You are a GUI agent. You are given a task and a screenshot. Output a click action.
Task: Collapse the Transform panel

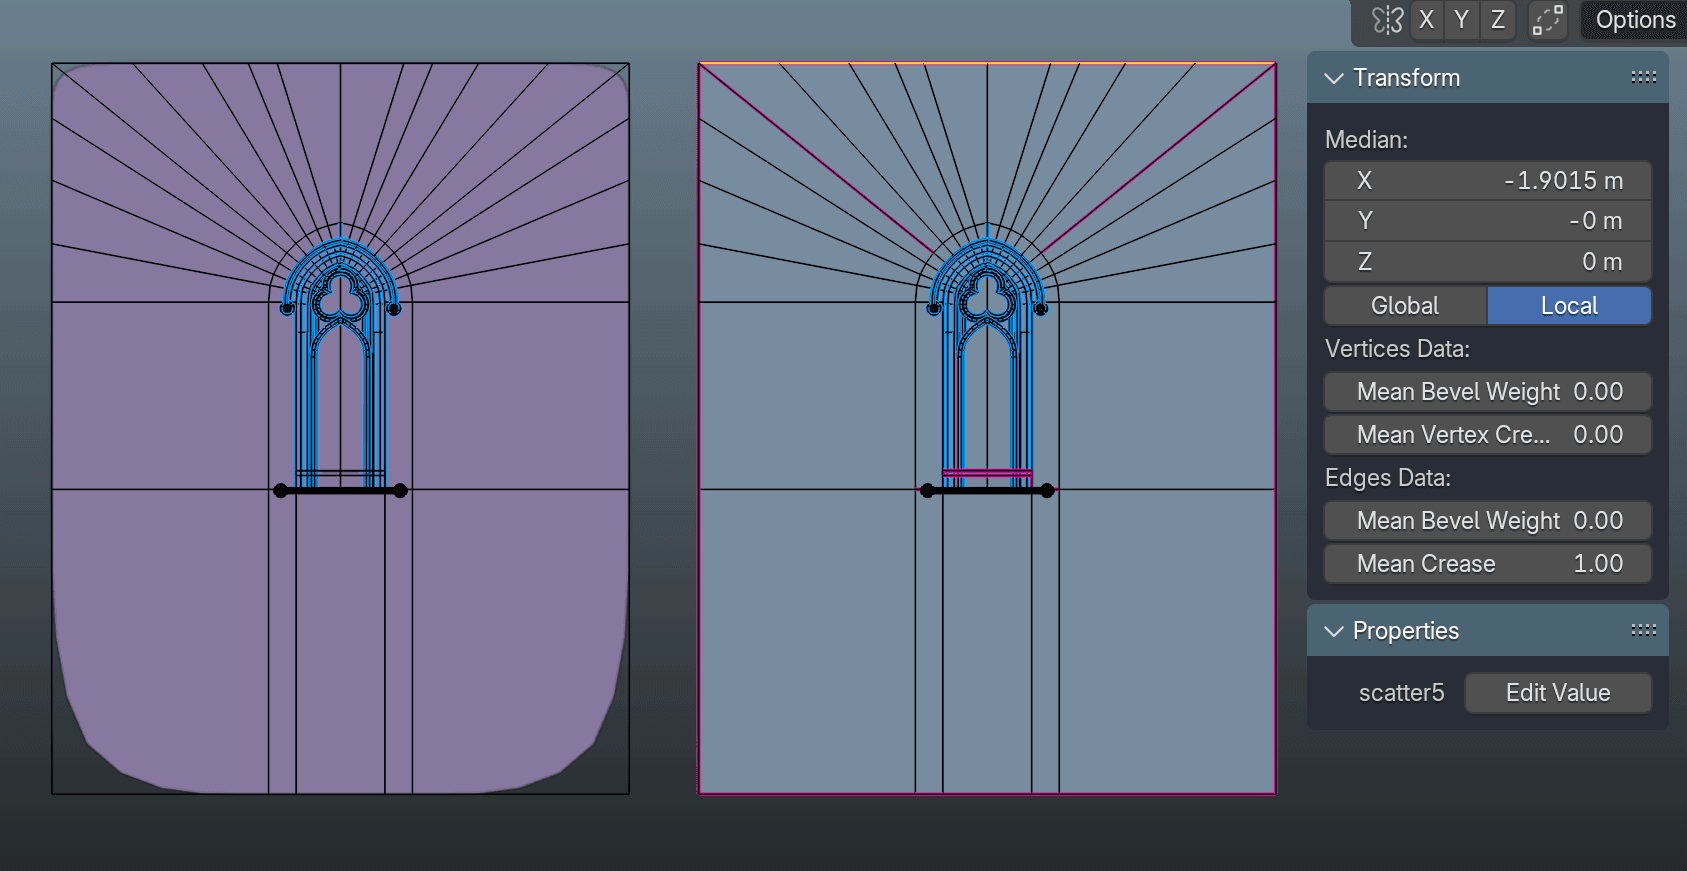click(1334, 78)
